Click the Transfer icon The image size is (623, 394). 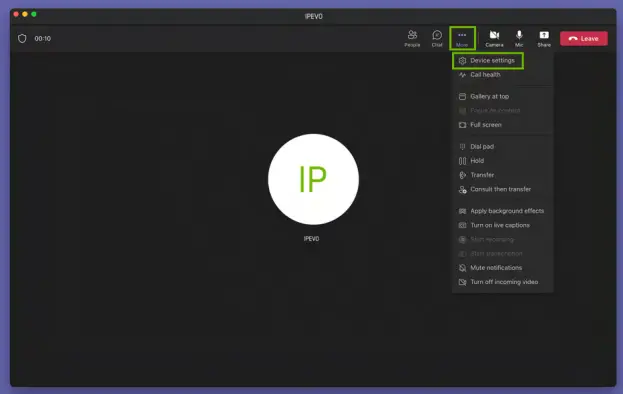pos(462,175)
